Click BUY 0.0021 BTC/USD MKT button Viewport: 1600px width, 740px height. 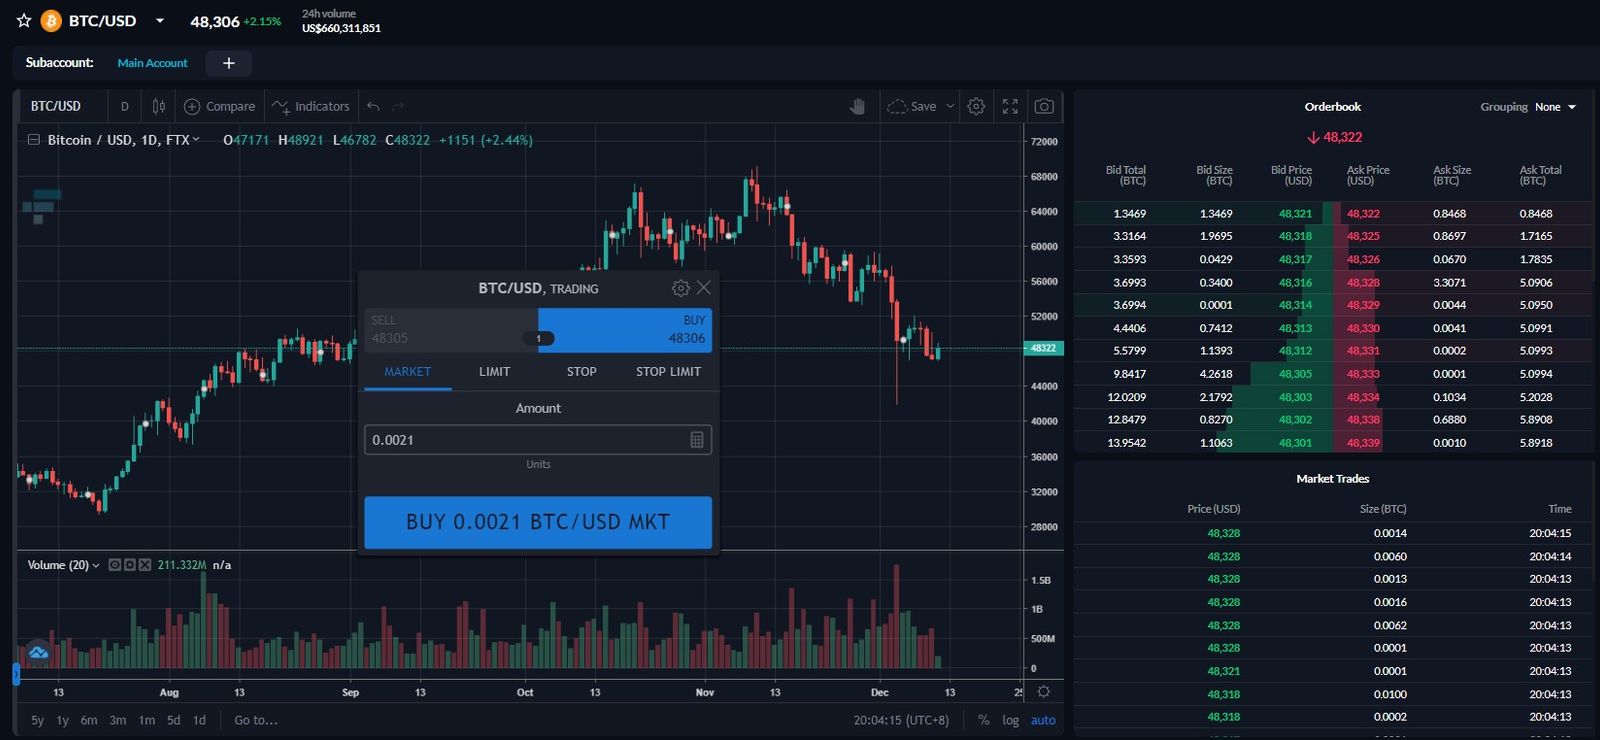click(x=538, y=522)
